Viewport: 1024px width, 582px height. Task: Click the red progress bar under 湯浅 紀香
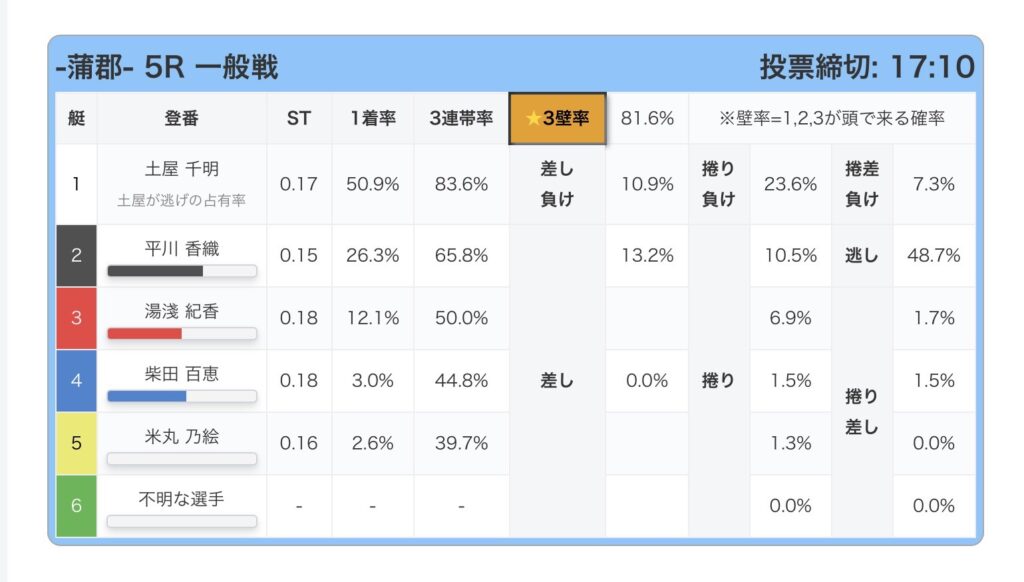(x=181, y=333)
